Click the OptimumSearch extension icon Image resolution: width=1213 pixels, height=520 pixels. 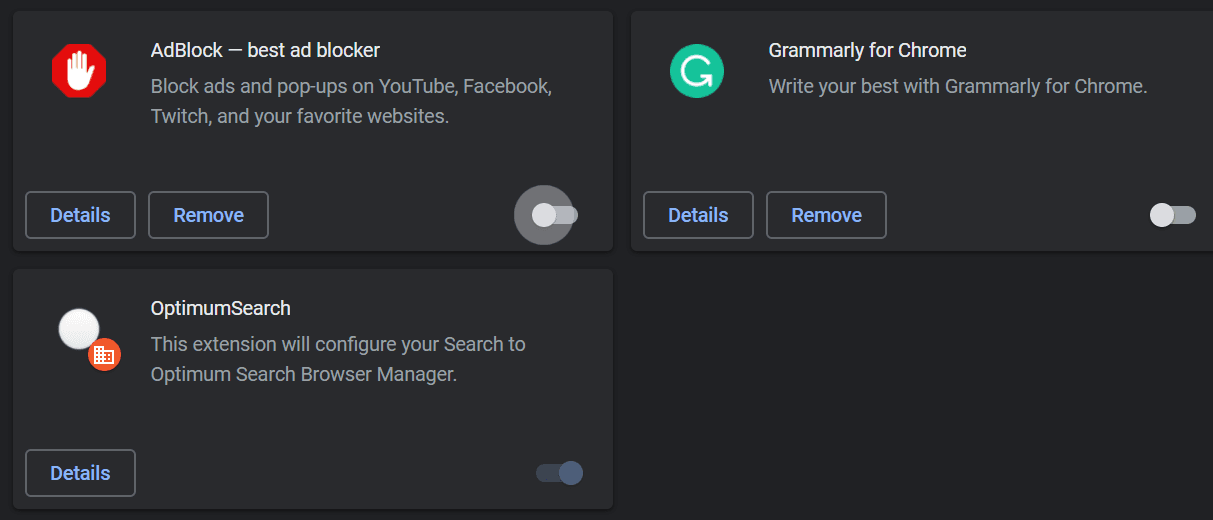pyautogui.click(x=79, y=329)
